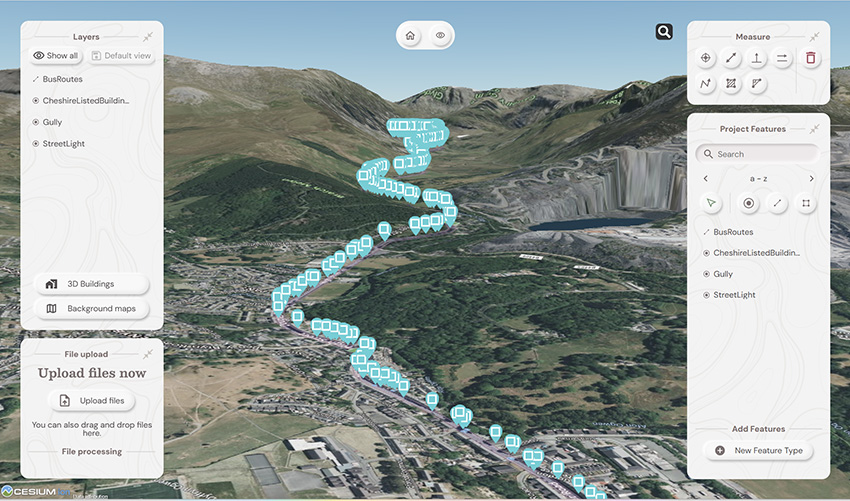The height and width of the screenshot is (501, 850).
Task: Collapse the Layers panel
Action: 147,37
